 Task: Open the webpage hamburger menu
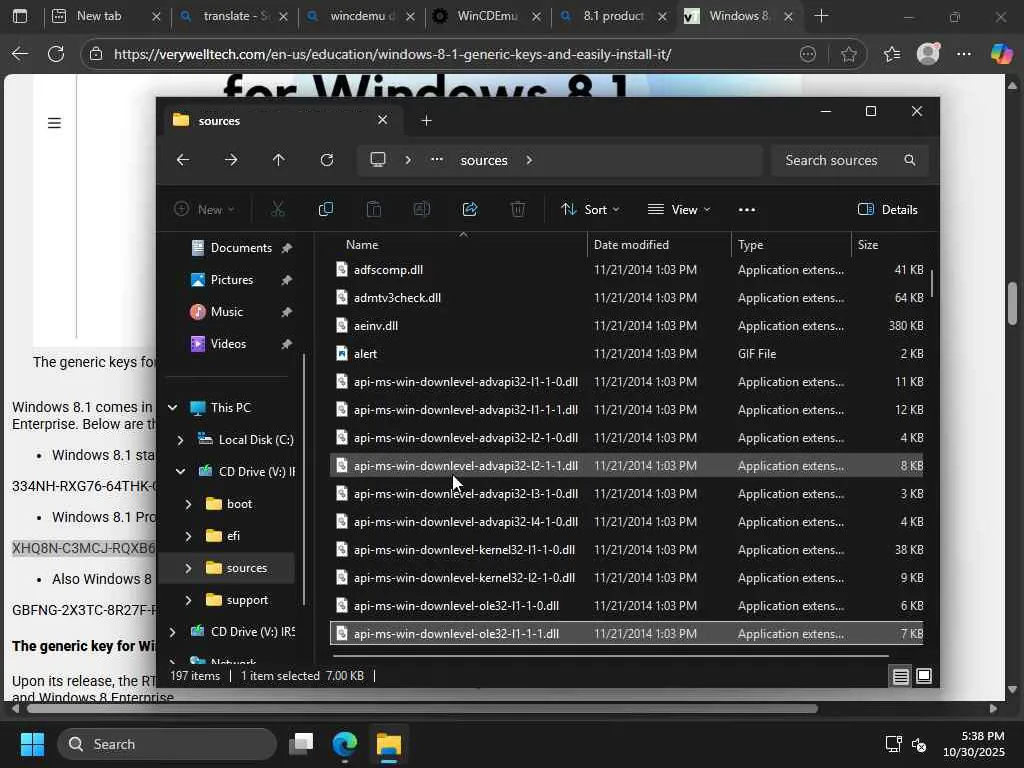(x=54, y=123)
